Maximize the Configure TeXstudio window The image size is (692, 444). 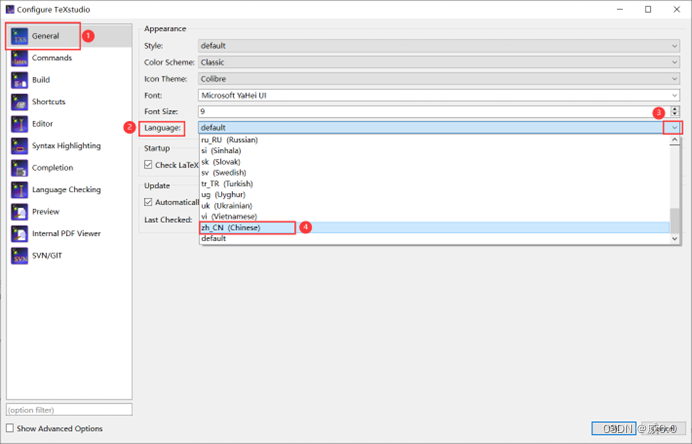pyautogui.click(x=648, y=9)
